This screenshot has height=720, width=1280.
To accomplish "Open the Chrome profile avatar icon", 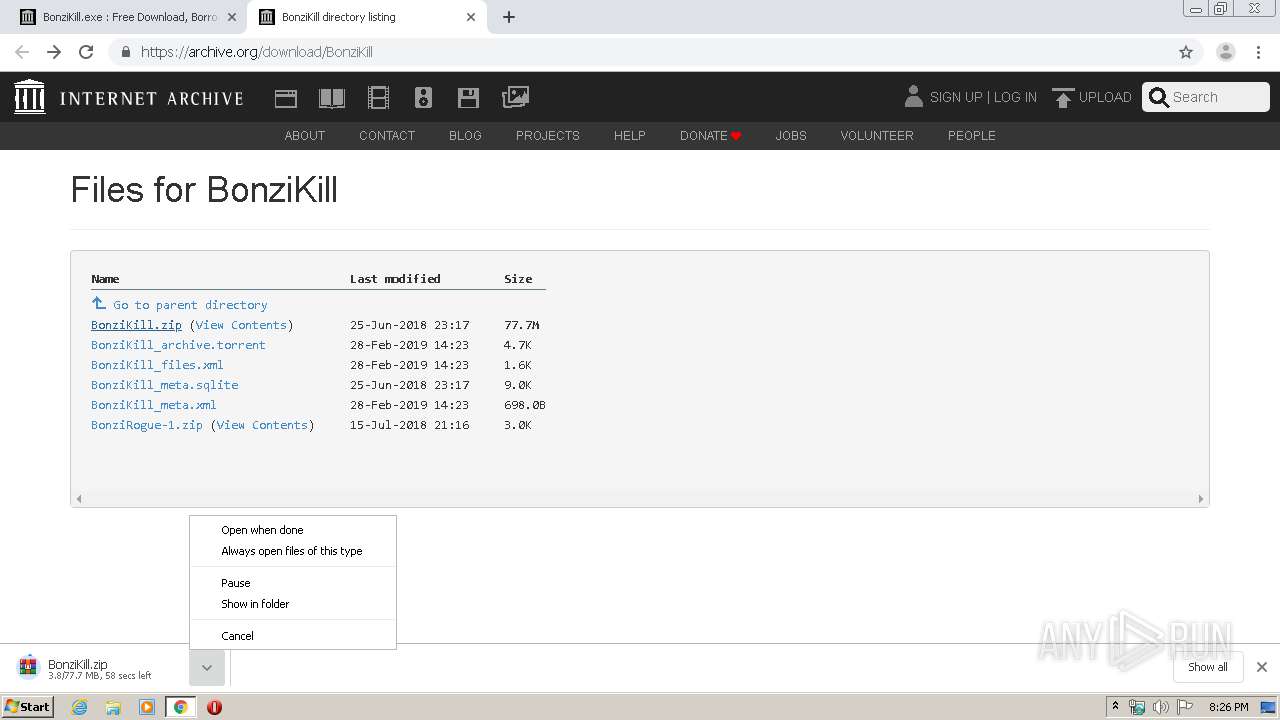I will point(1225,52).
